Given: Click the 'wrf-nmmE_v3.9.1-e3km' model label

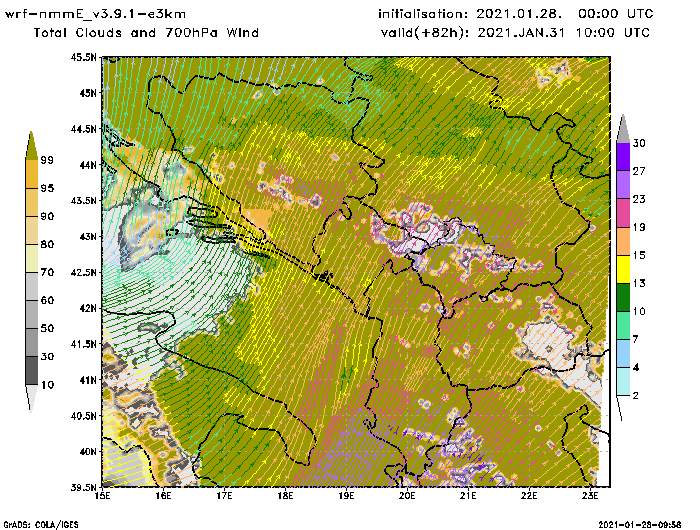Looking at the screenshot, I should (x=95, y=14).
